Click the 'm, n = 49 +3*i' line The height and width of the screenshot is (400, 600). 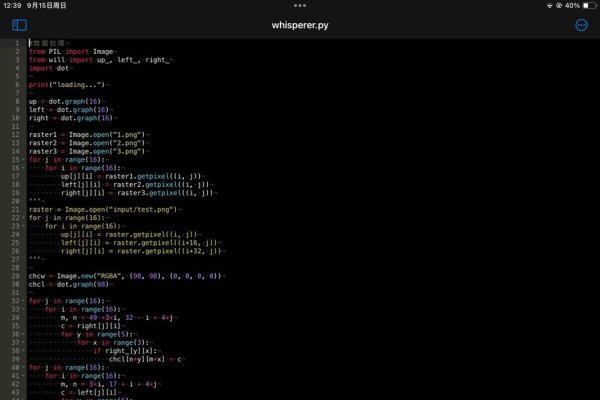point(119,318)
